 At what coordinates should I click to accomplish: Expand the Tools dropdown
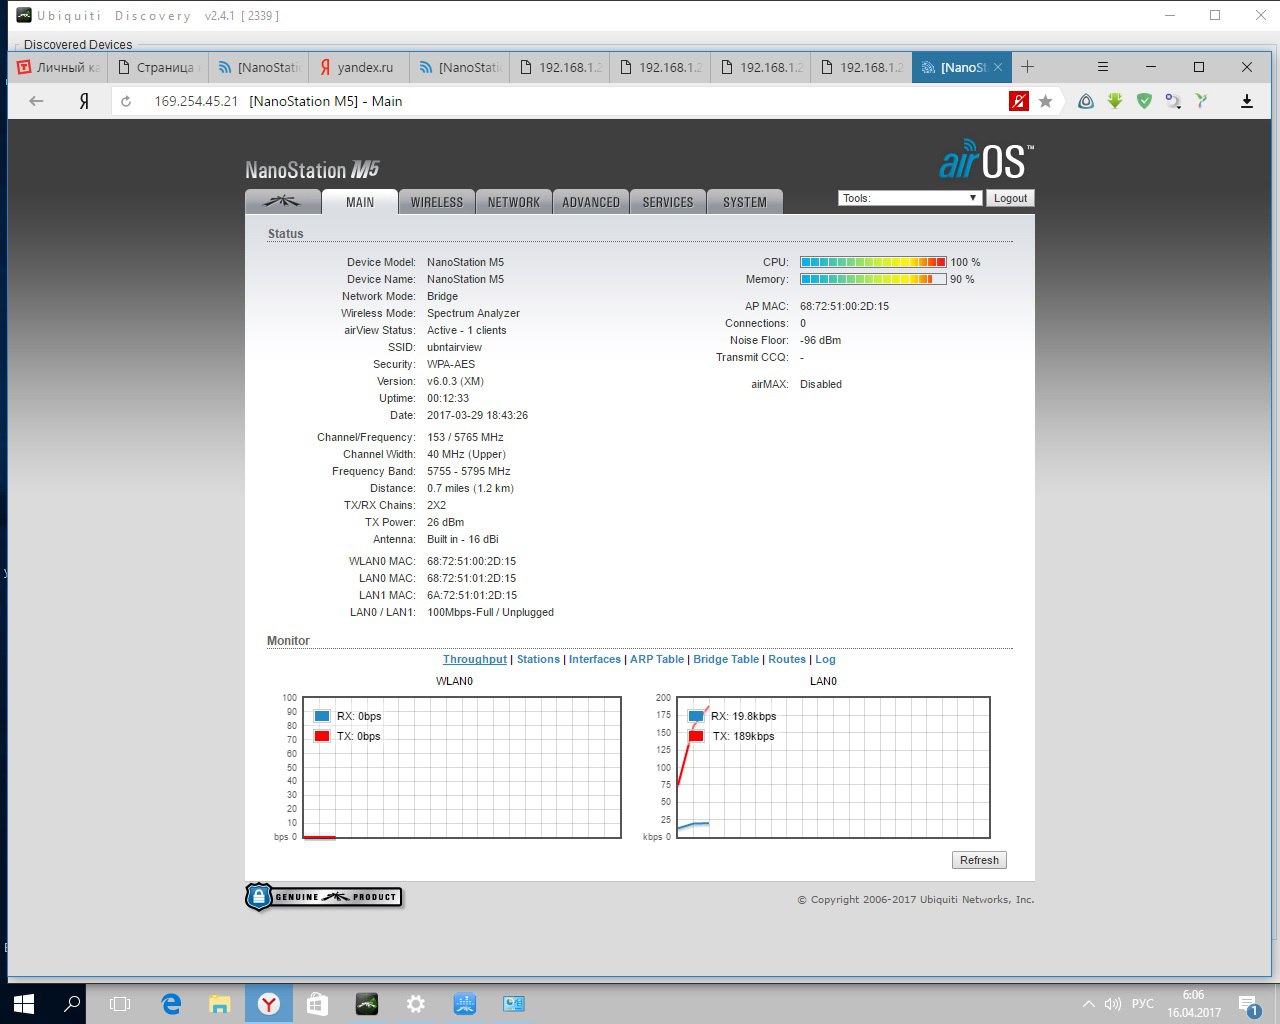click(x=910, y=198)
